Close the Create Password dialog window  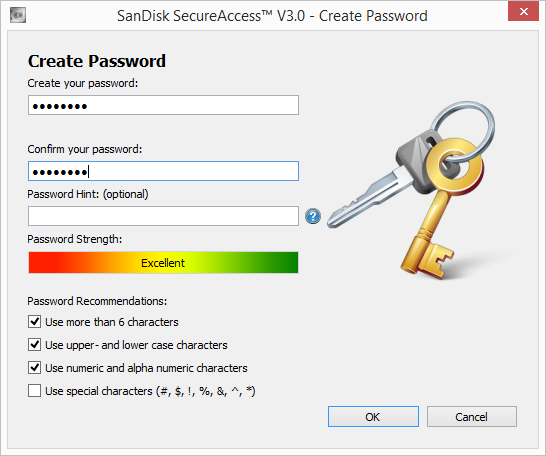pos(523,11)
